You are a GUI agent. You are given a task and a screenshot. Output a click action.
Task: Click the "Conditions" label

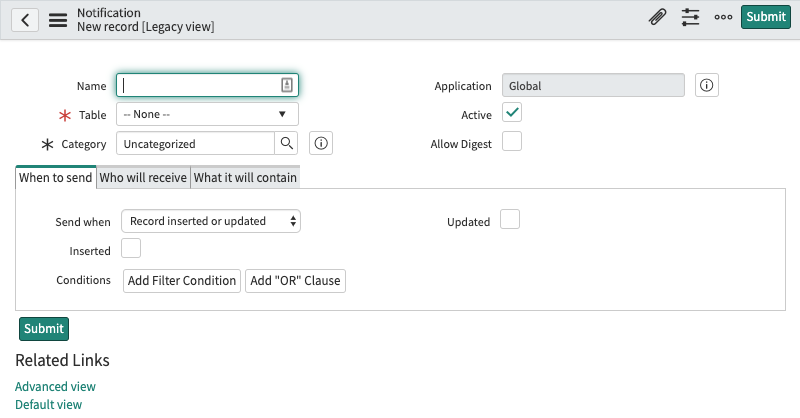[x=83, y=280]
